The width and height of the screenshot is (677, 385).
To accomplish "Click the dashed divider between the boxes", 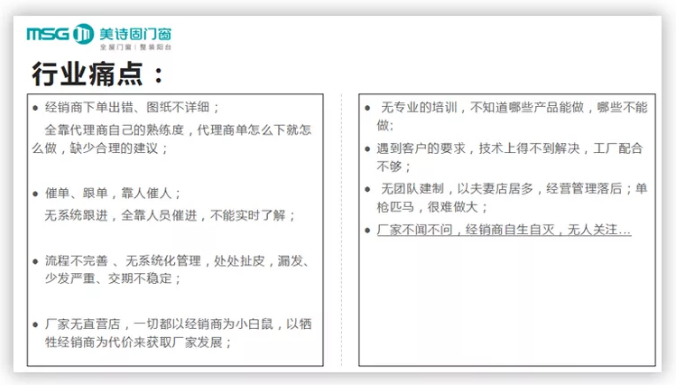I will (x=341, y=230).
